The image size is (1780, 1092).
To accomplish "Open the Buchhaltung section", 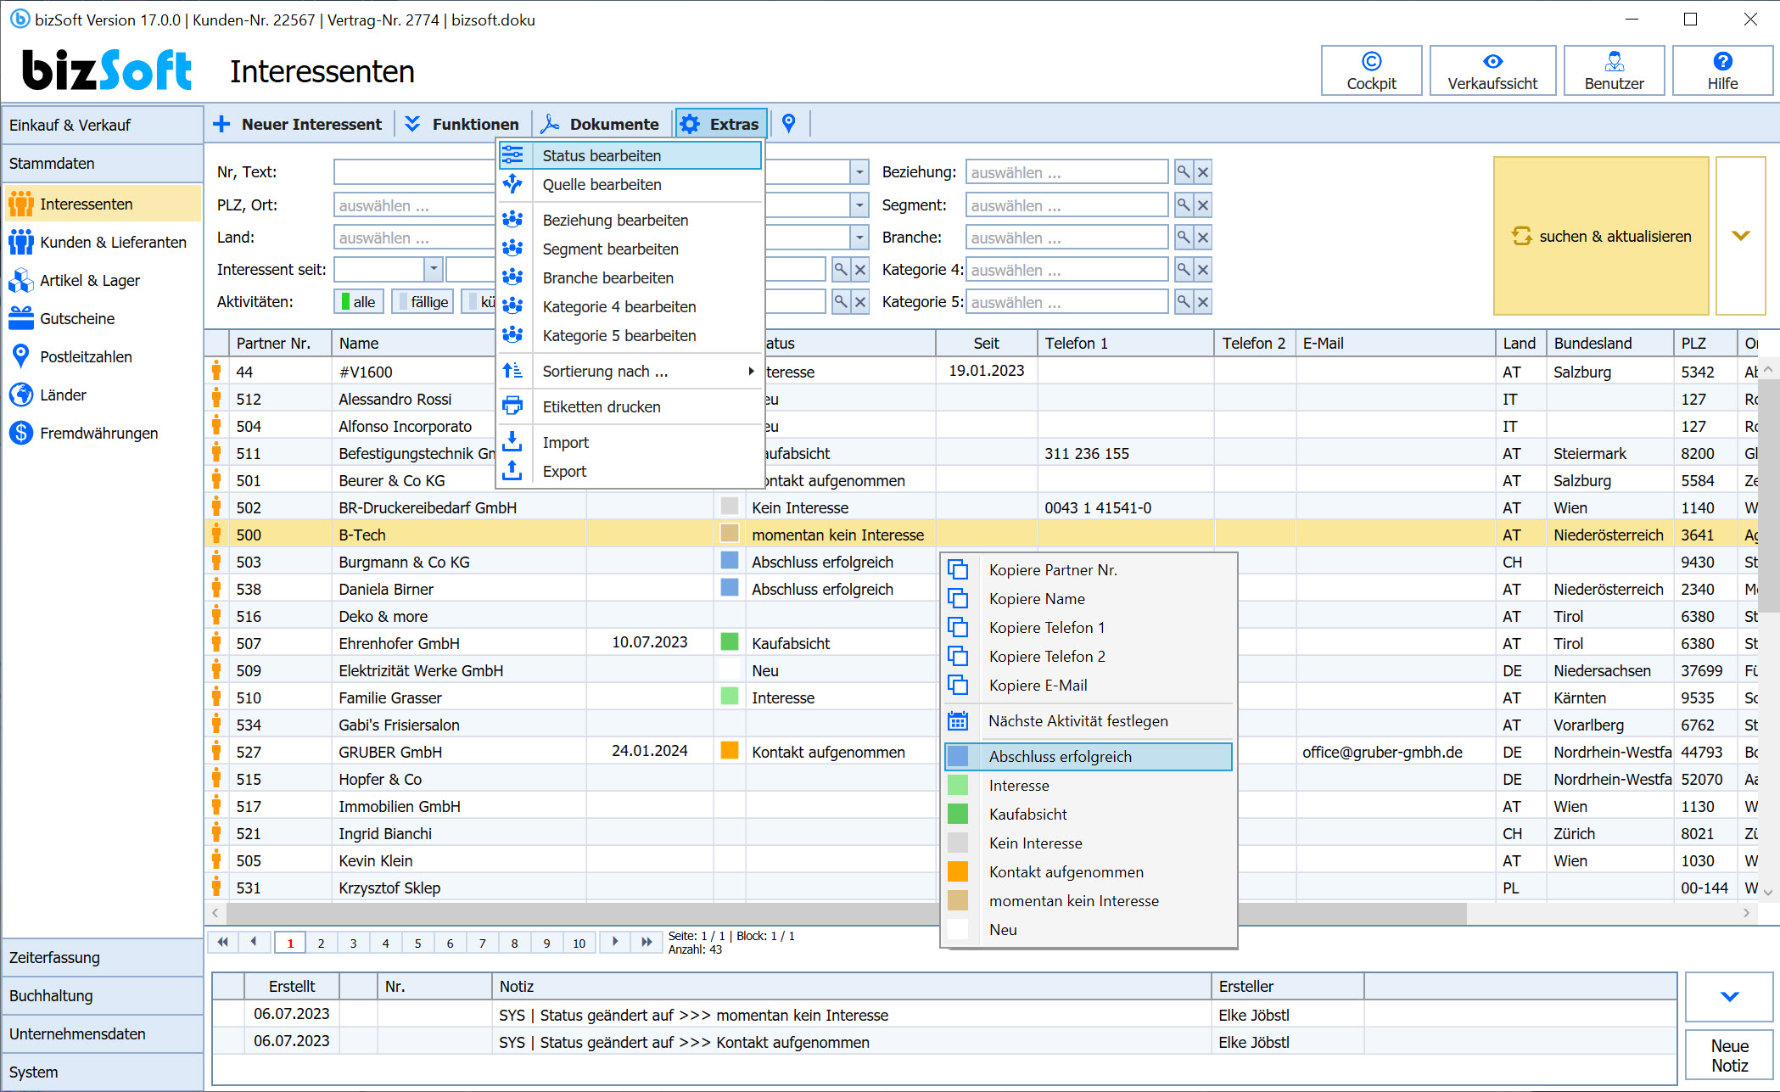I will coord(102,996).
